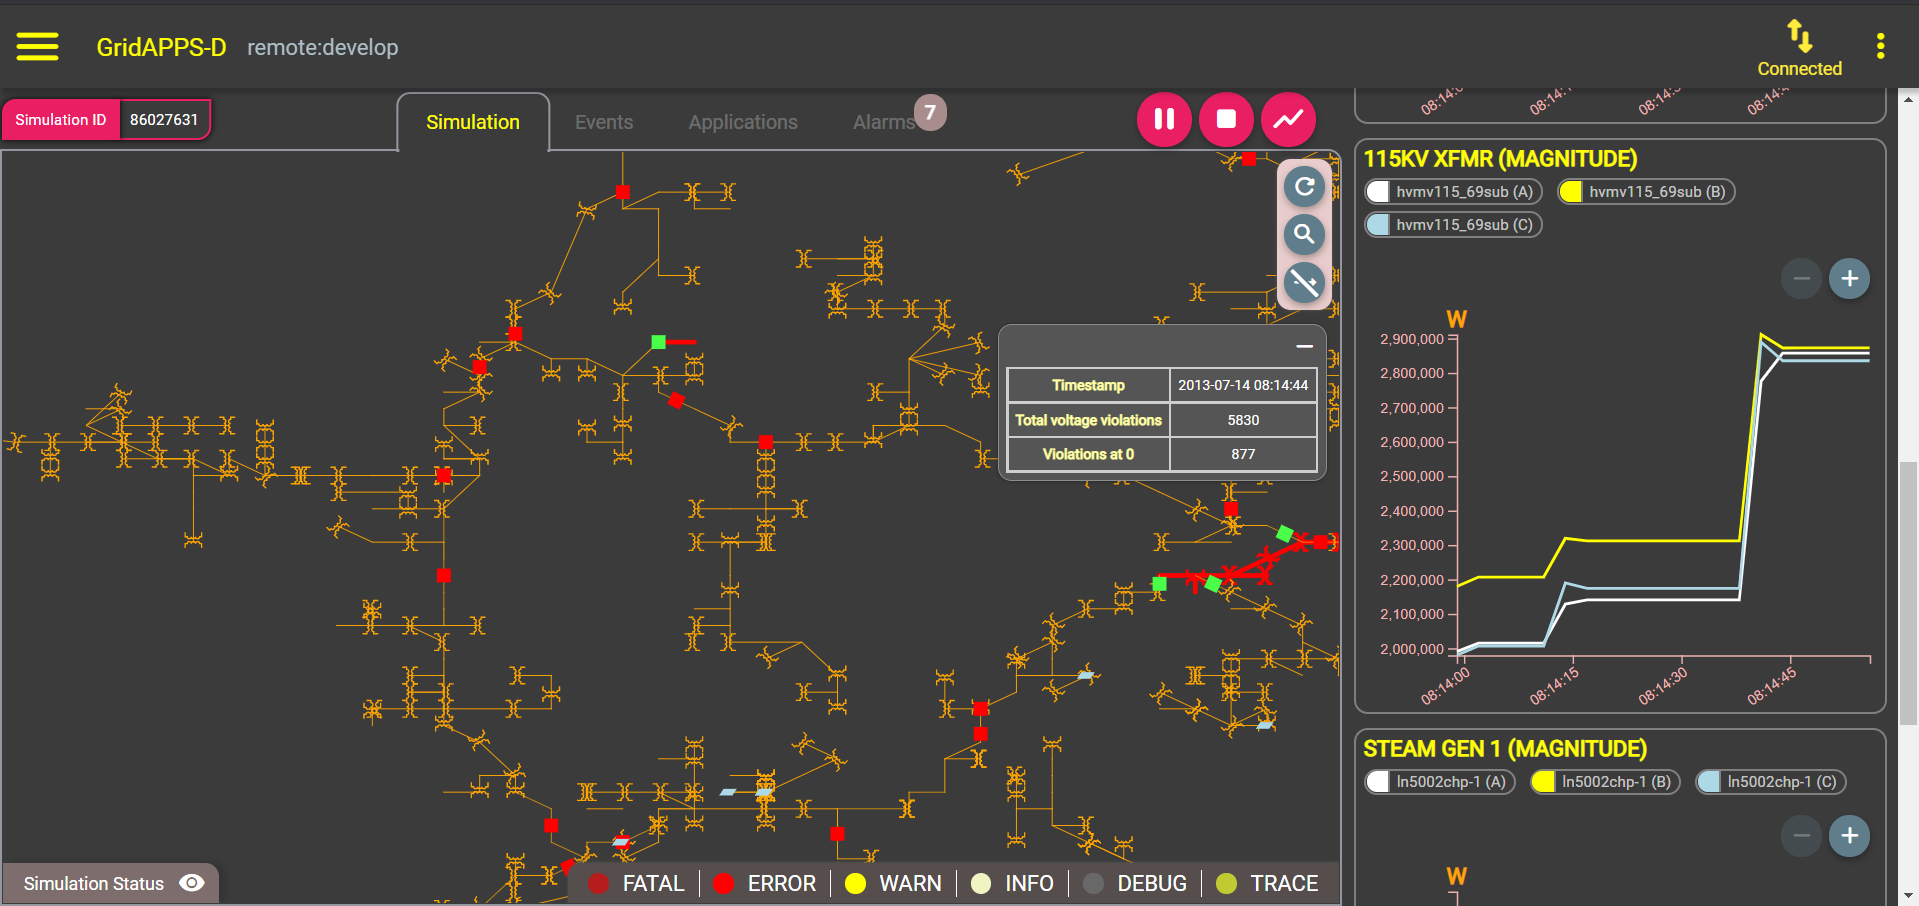Click the 2,900,000 y-axis label
The image size is (1919, 906).
click(x=1412, y=339)
